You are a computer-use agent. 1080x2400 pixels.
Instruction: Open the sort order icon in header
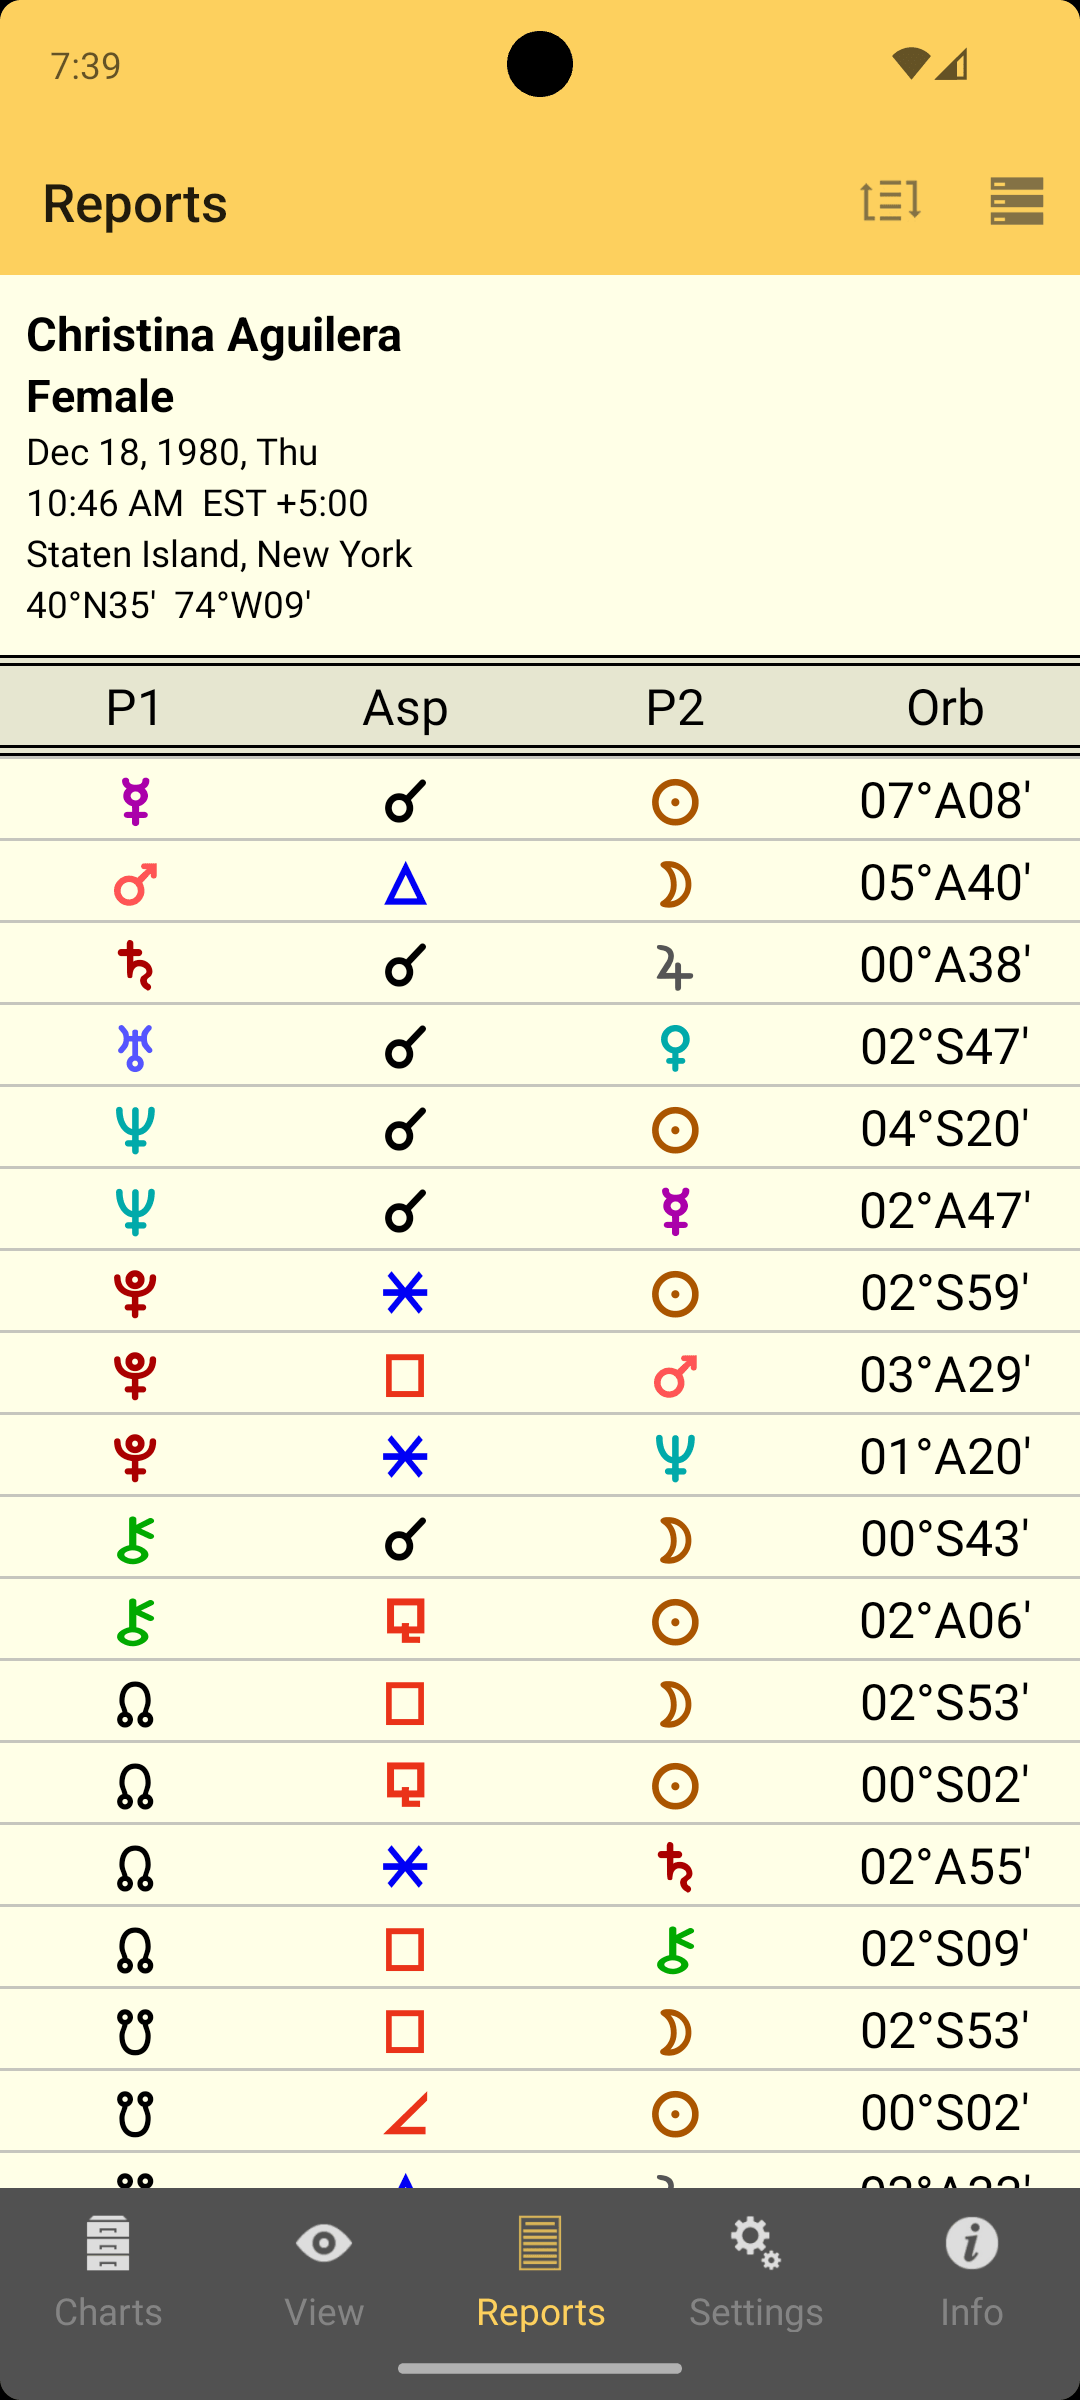890,201
